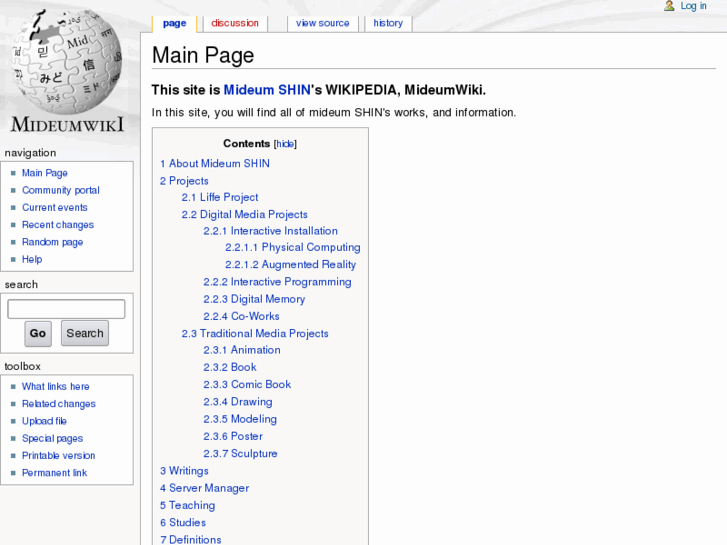Open Recent changes link
This screenshot has width=727, height=545.
pos(58,225)
